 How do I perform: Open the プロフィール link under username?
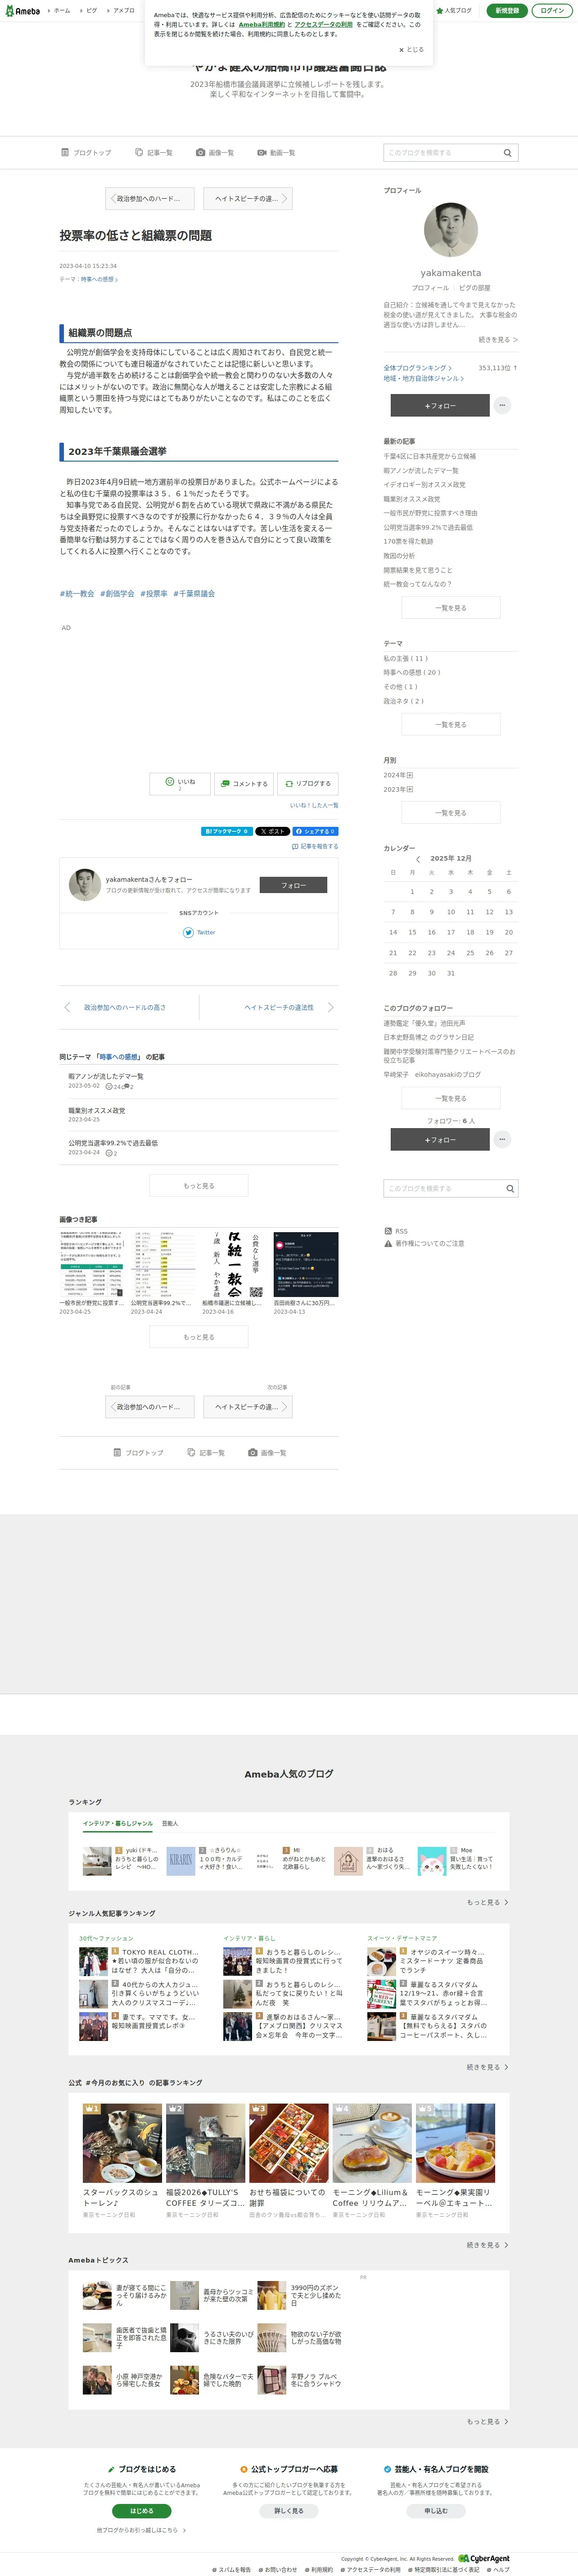click(x=431, y=288)
